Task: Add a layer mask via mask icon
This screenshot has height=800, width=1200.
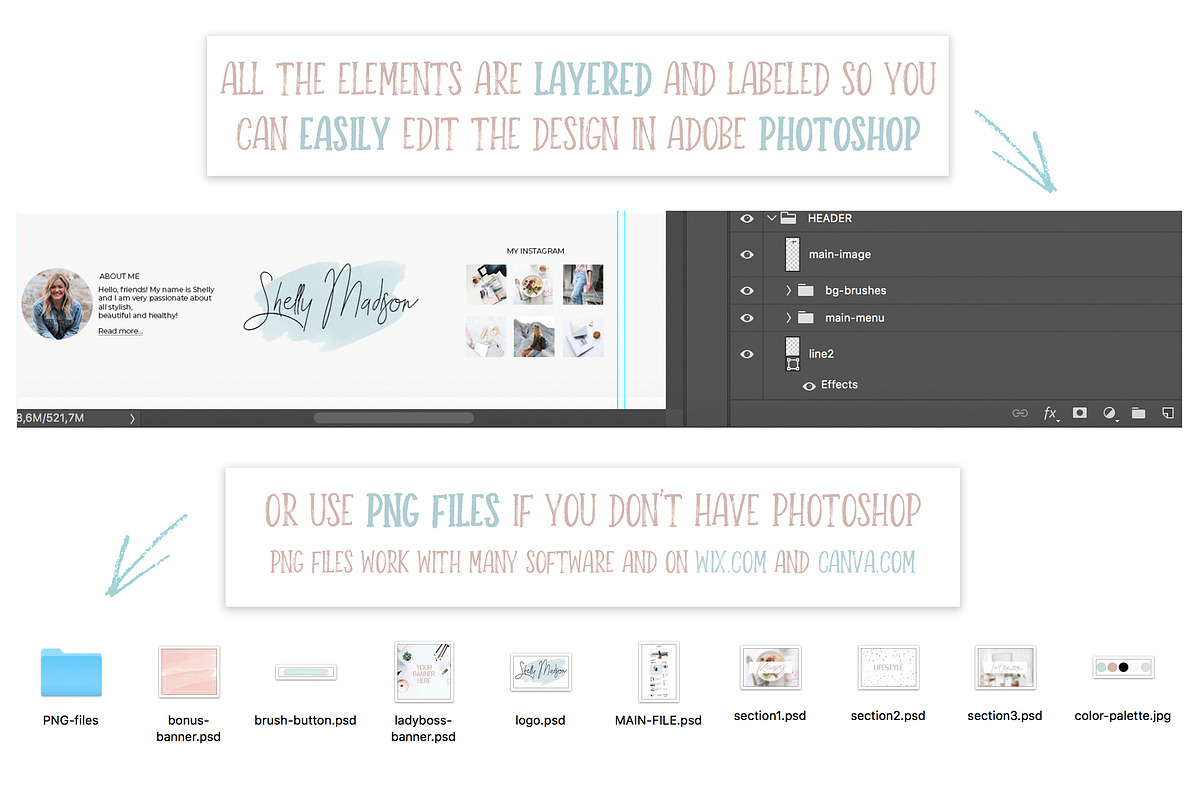Action: 1080,412
